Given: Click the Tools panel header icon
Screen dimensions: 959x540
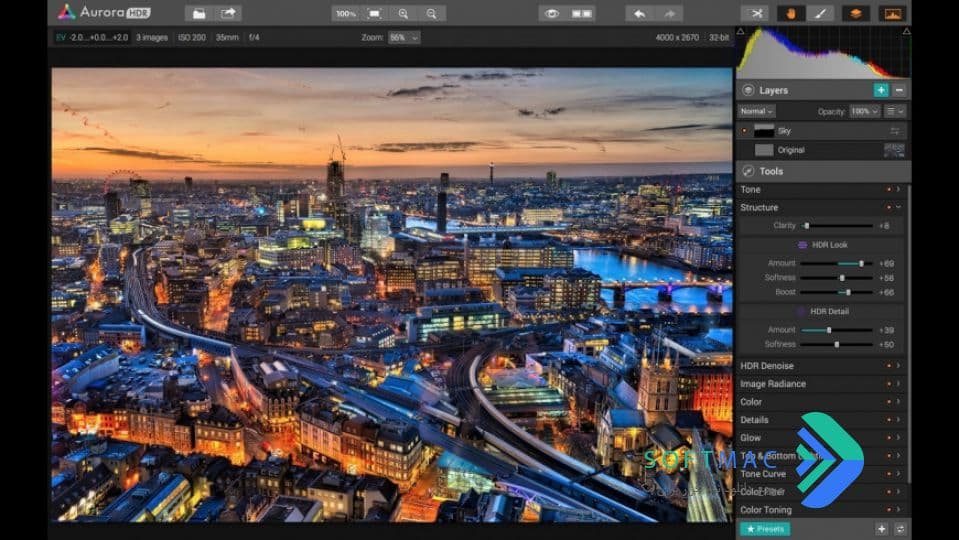Looking at the screenshot, I should pyautogui.click(x=748, y=171).
